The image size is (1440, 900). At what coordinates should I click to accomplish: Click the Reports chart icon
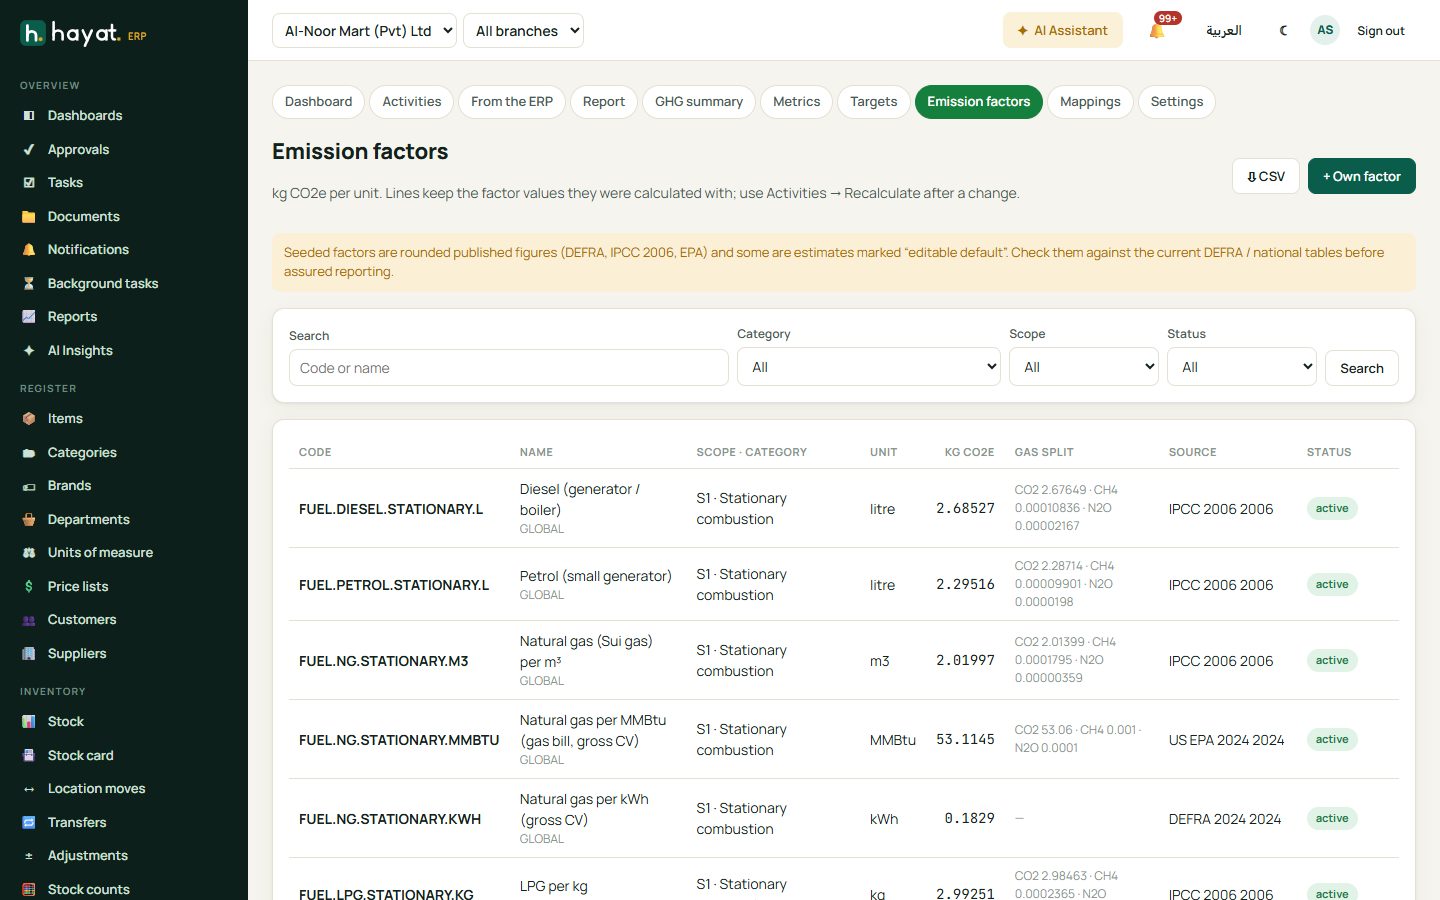tap(29, 317)
